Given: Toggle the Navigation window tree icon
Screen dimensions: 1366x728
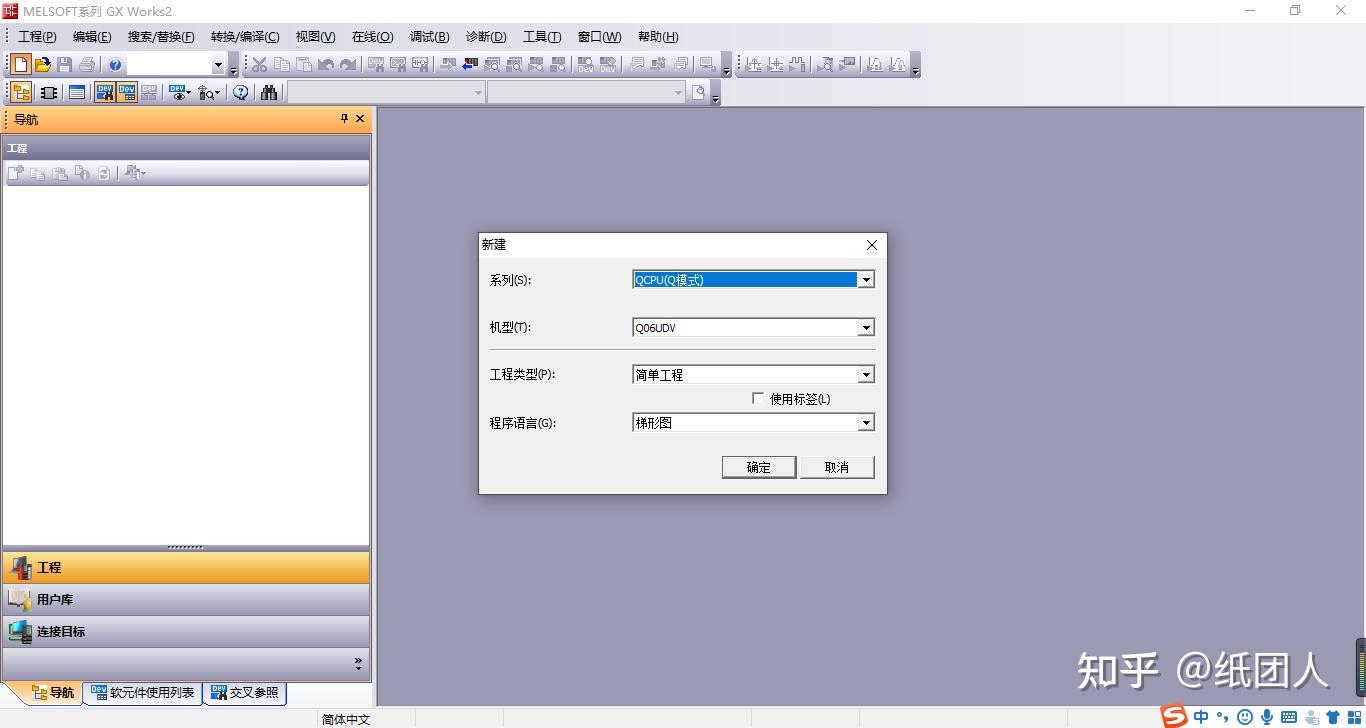Looking at the screenshot, I should (x=20, y=93).
